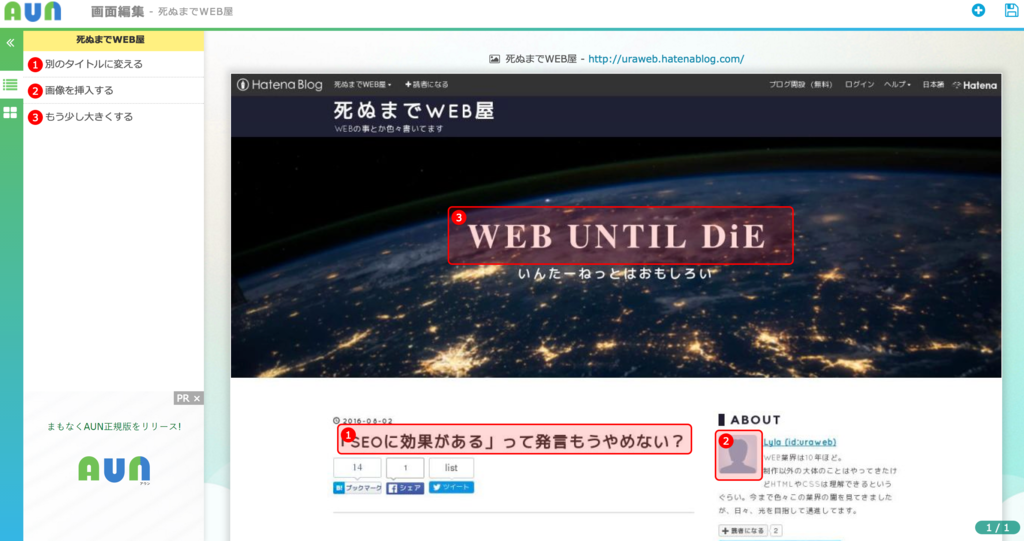Click the 14 bookmark count box
1024x541 pixels.
pos(357,468)
